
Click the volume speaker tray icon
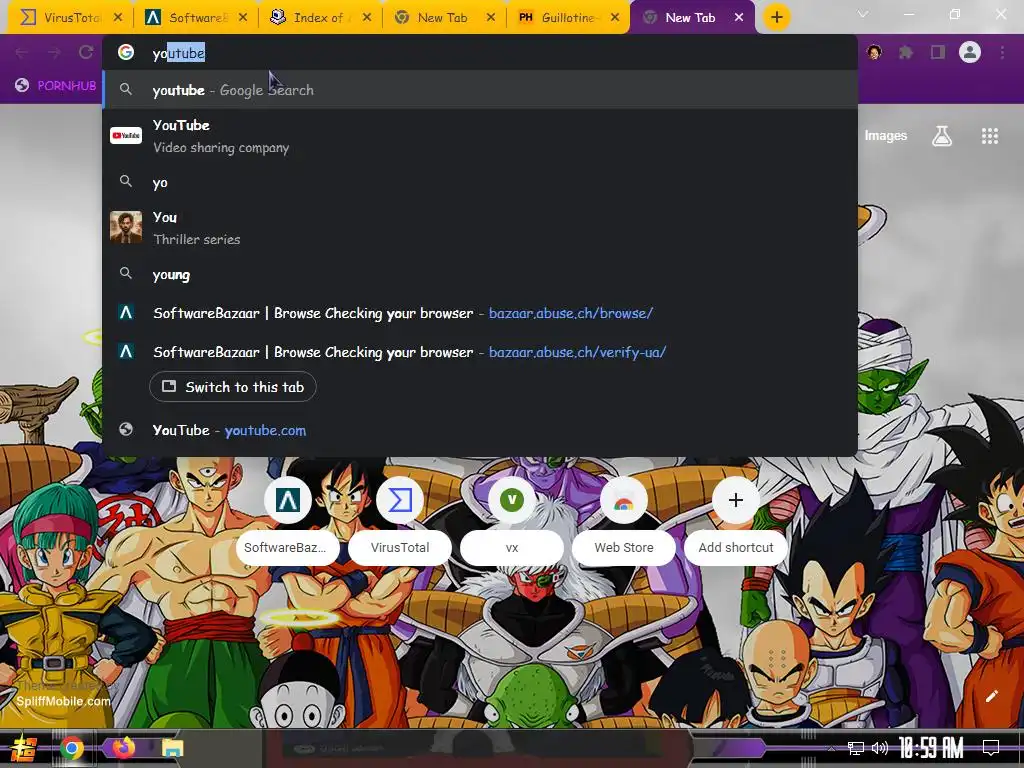[x=880, y=748]
